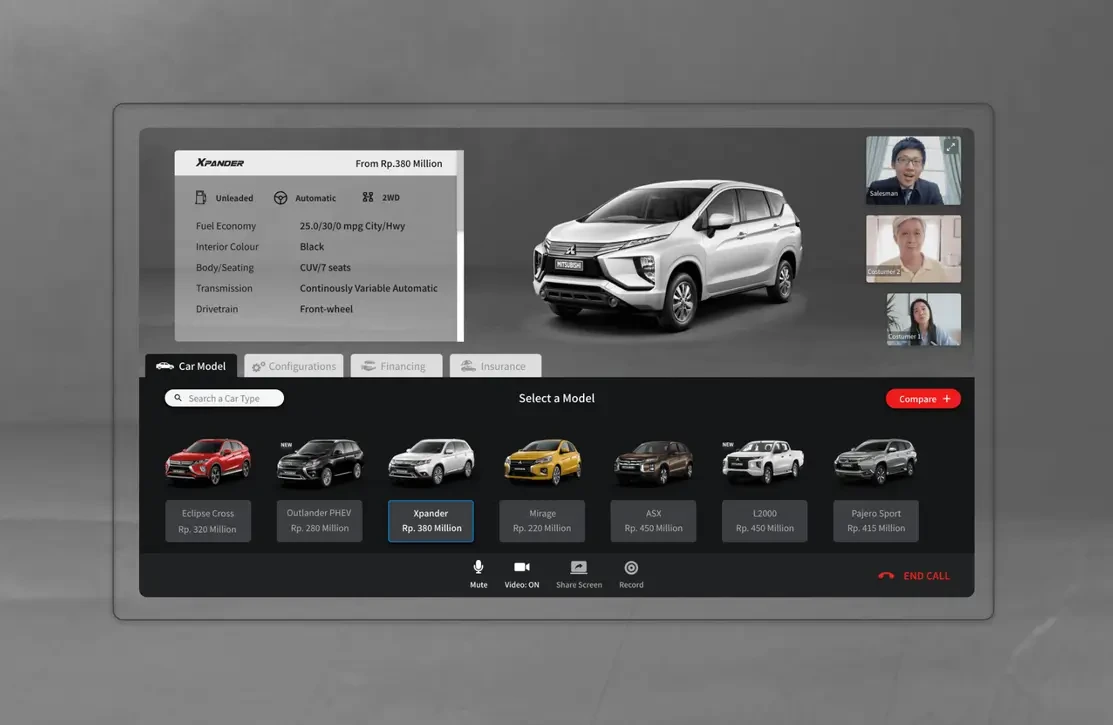Click the 'CUV/7 seats' value
The width and height of the screenshot is (1113, 725).
click(x=325, y=268)
